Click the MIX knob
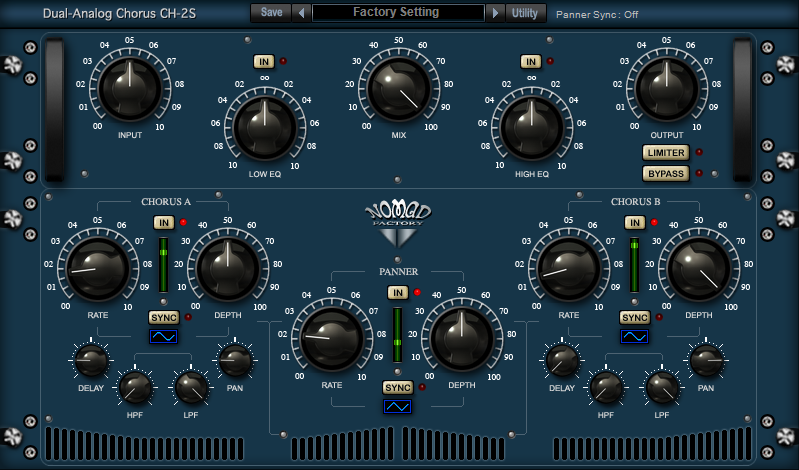The image size is (799, 470). pyautogui.click(x=398, y=89)
